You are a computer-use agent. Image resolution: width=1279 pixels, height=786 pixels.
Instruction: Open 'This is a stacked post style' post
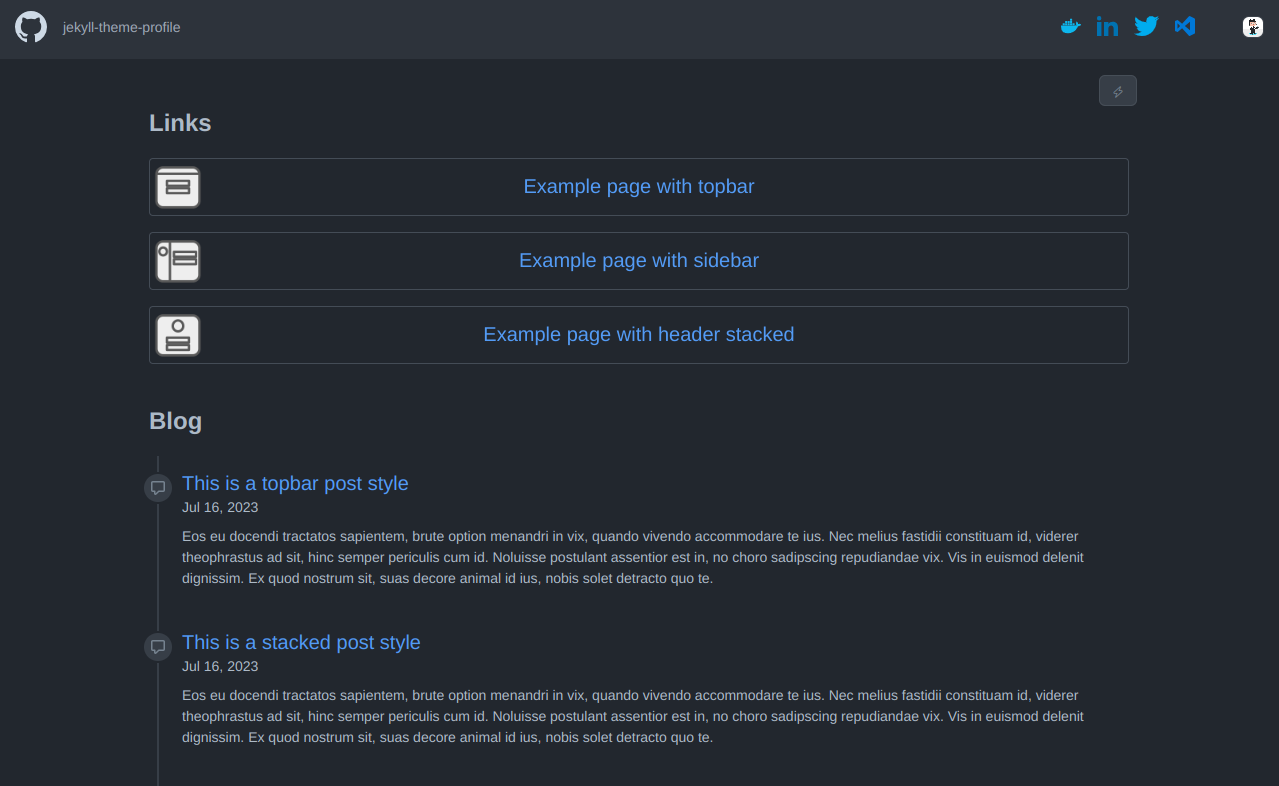click(301, 643)
